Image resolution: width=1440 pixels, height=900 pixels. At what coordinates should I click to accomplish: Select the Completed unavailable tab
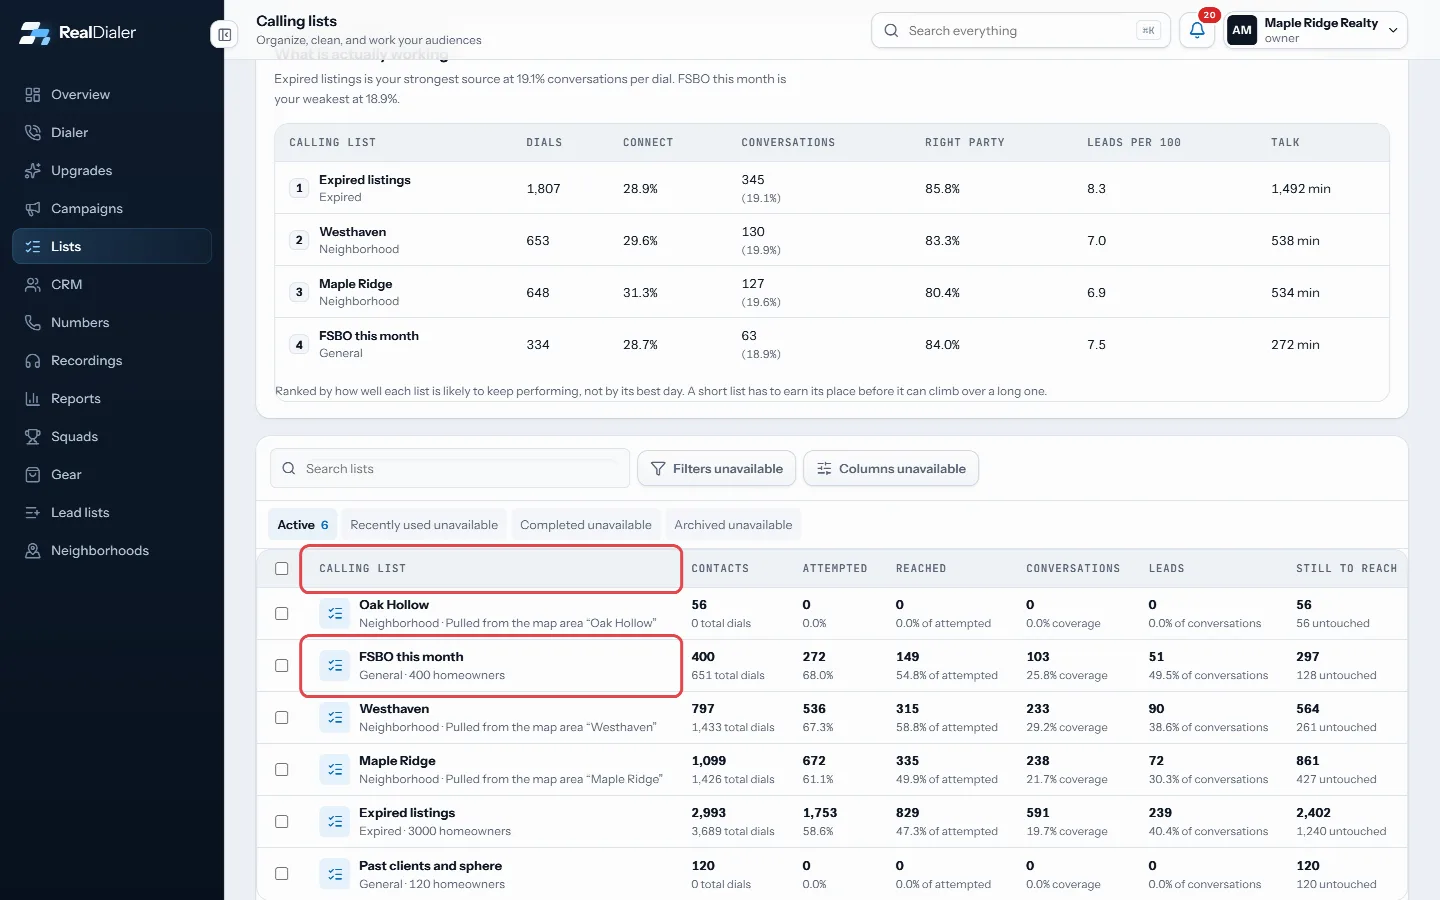click(585, 524)
